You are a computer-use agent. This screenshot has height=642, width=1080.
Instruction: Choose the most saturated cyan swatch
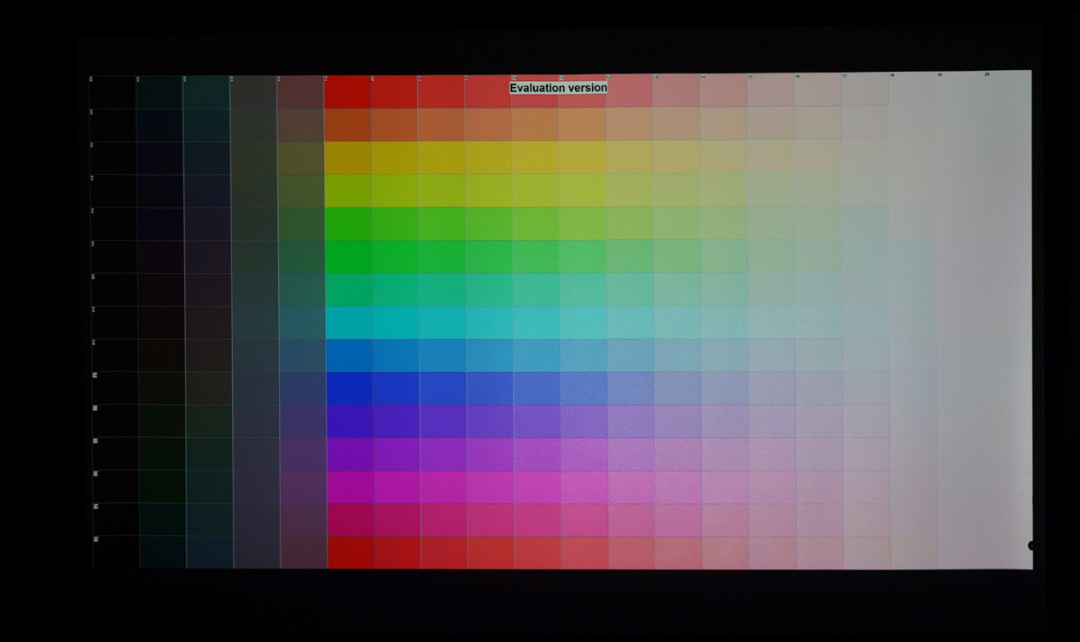(x=347, y=322)
